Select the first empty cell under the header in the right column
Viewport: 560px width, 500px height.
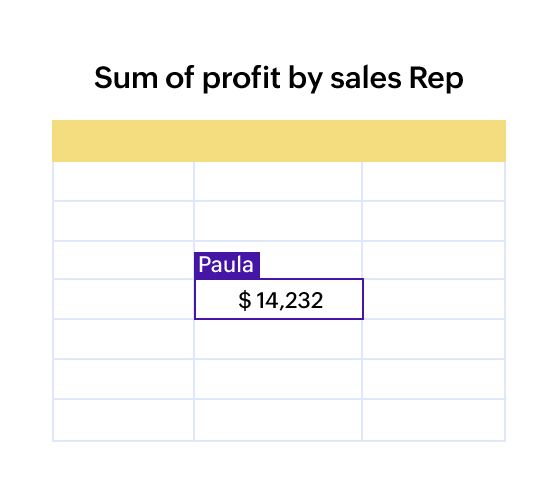(434, 181)
